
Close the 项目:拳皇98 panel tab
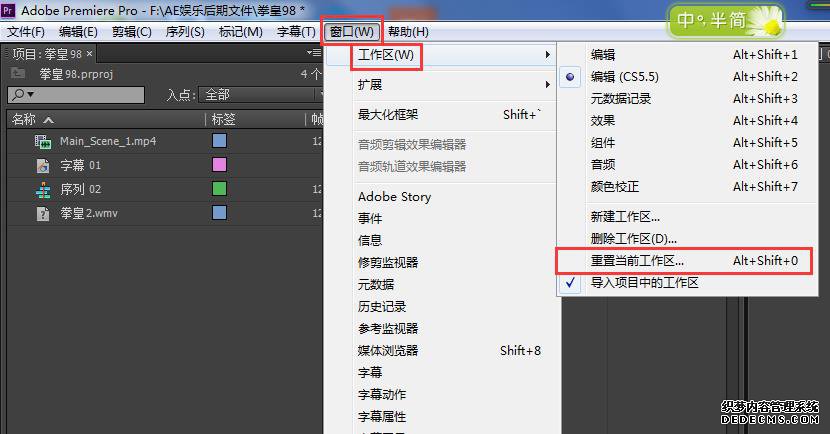89,54
